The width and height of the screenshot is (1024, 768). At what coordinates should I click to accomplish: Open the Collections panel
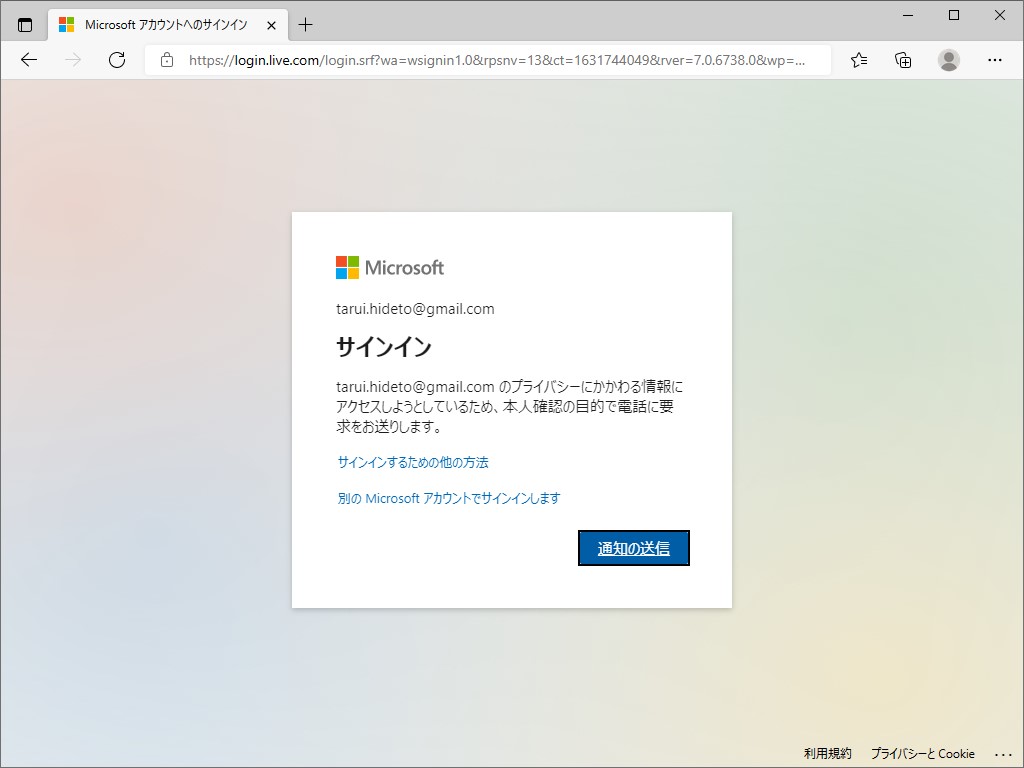(903, 60)
